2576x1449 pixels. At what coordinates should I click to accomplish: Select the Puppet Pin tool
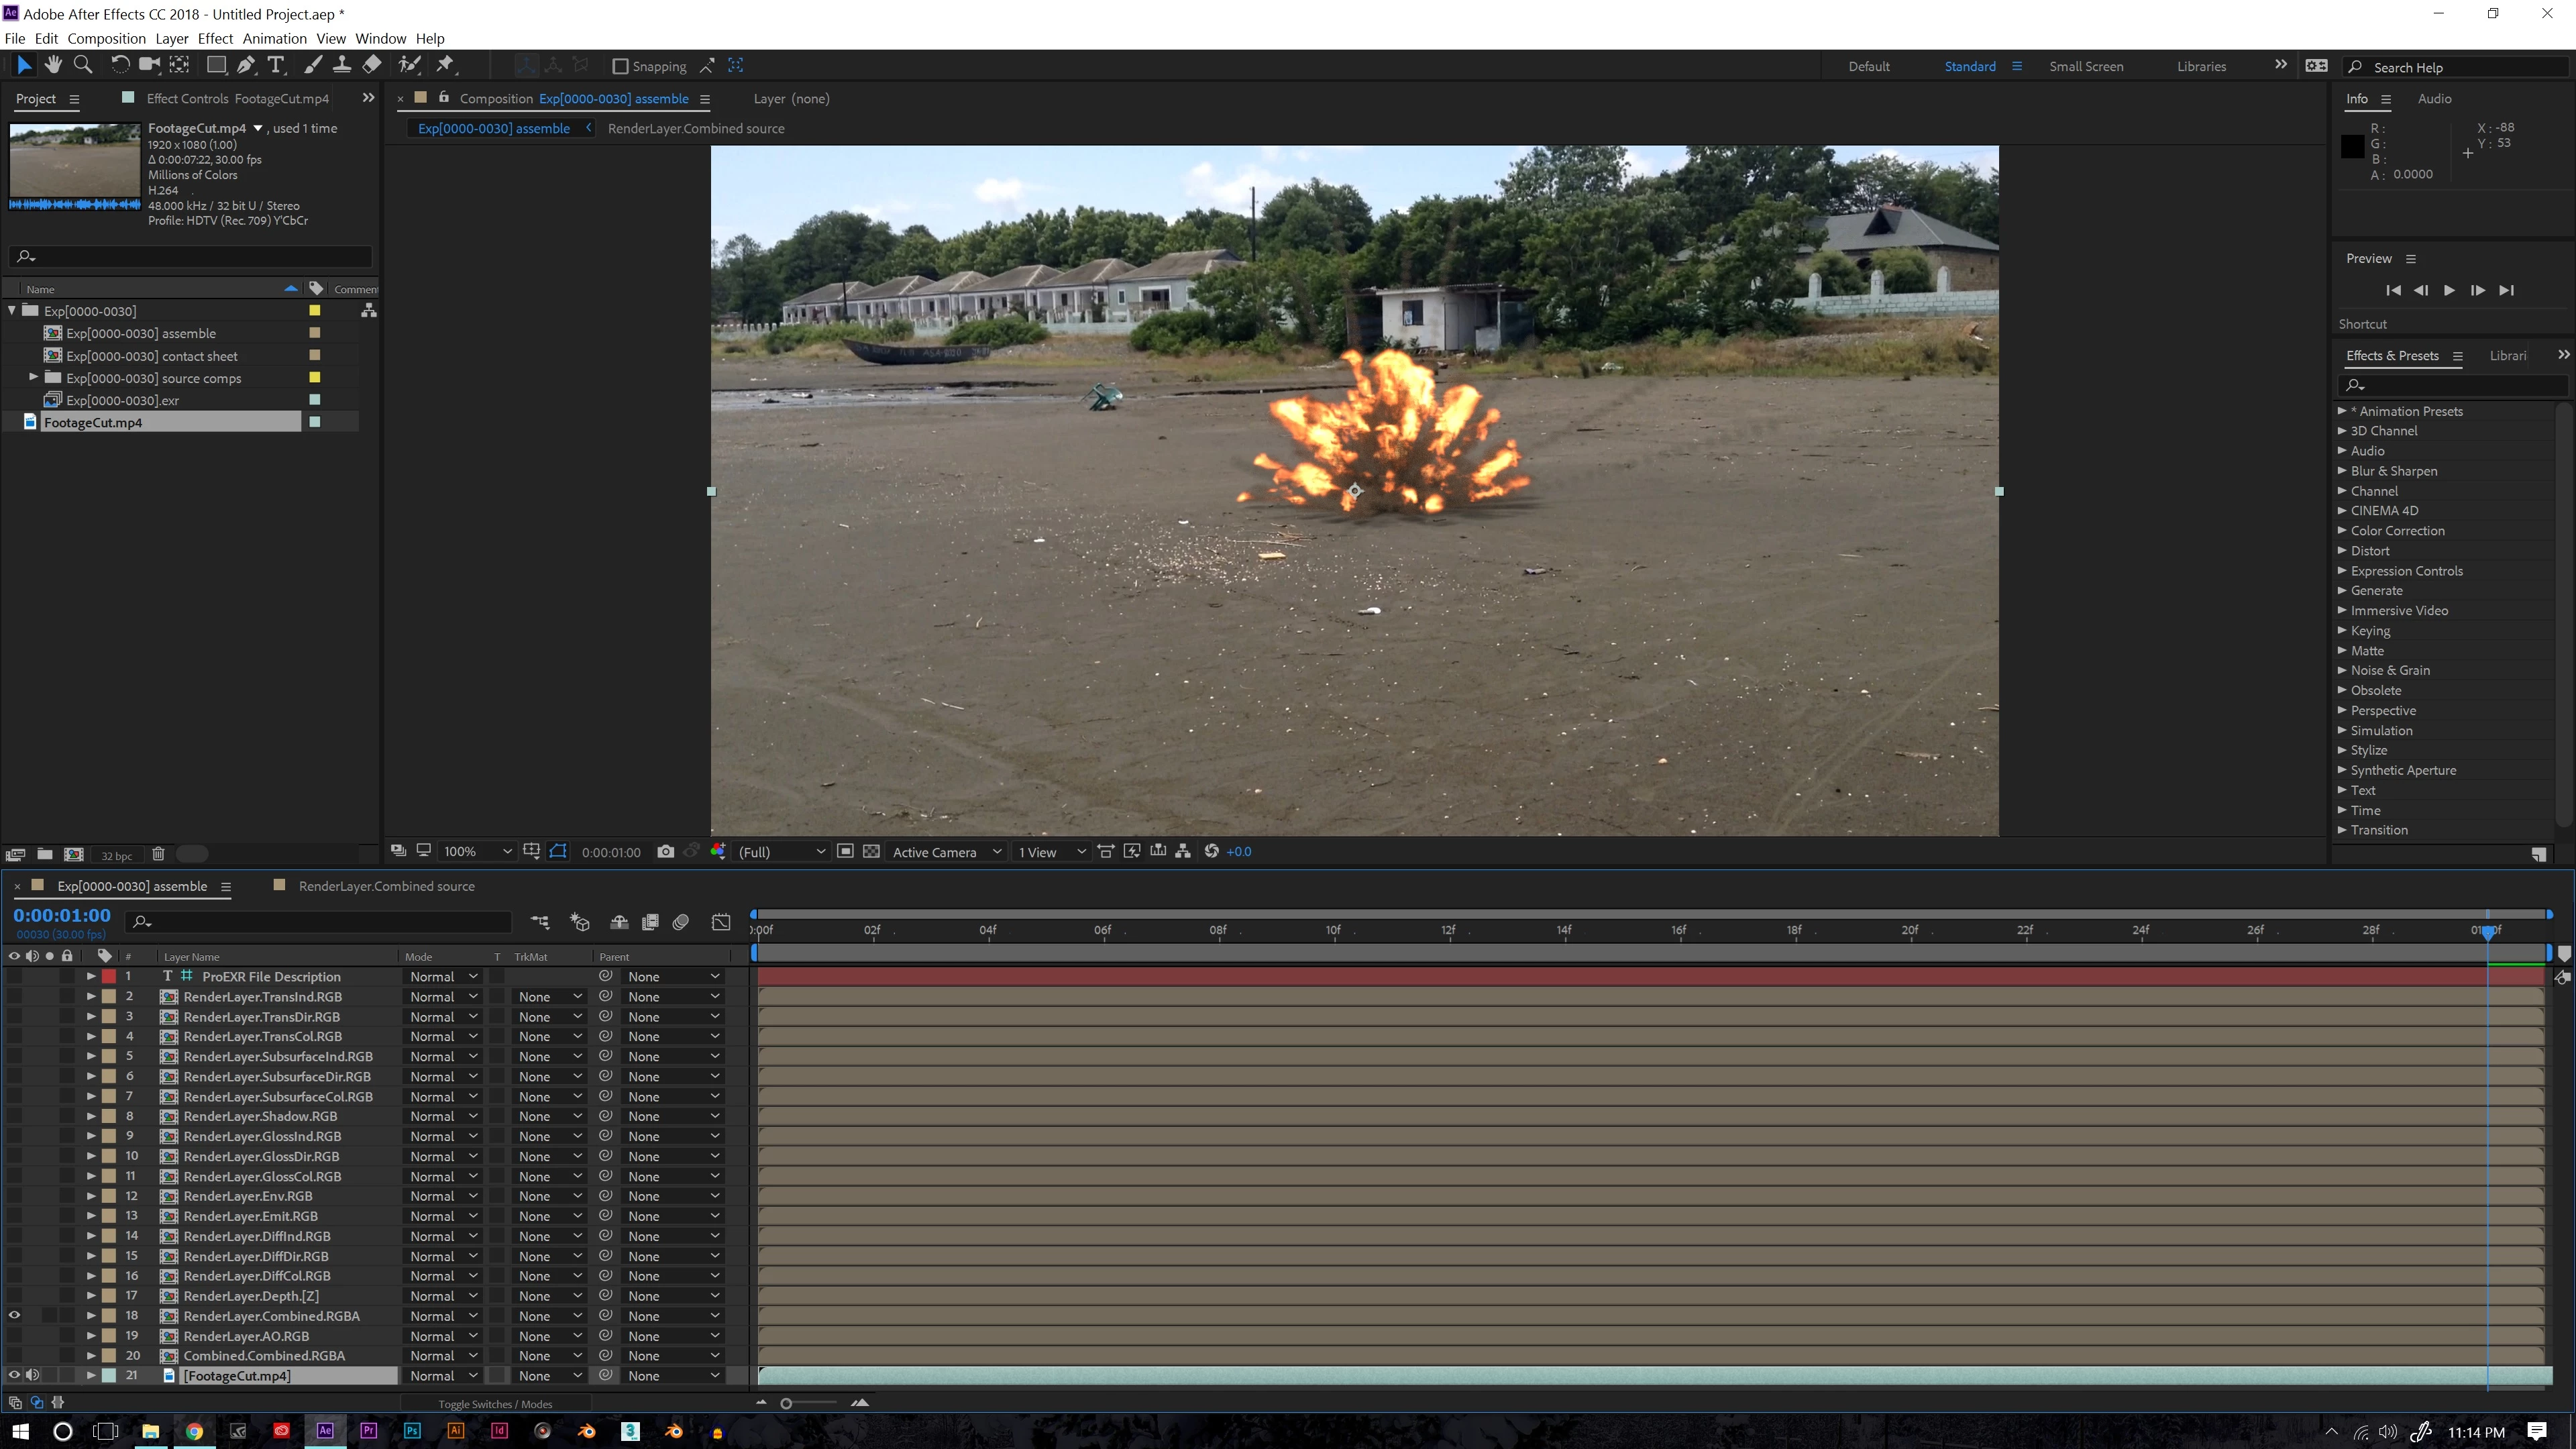coord(445,65)
